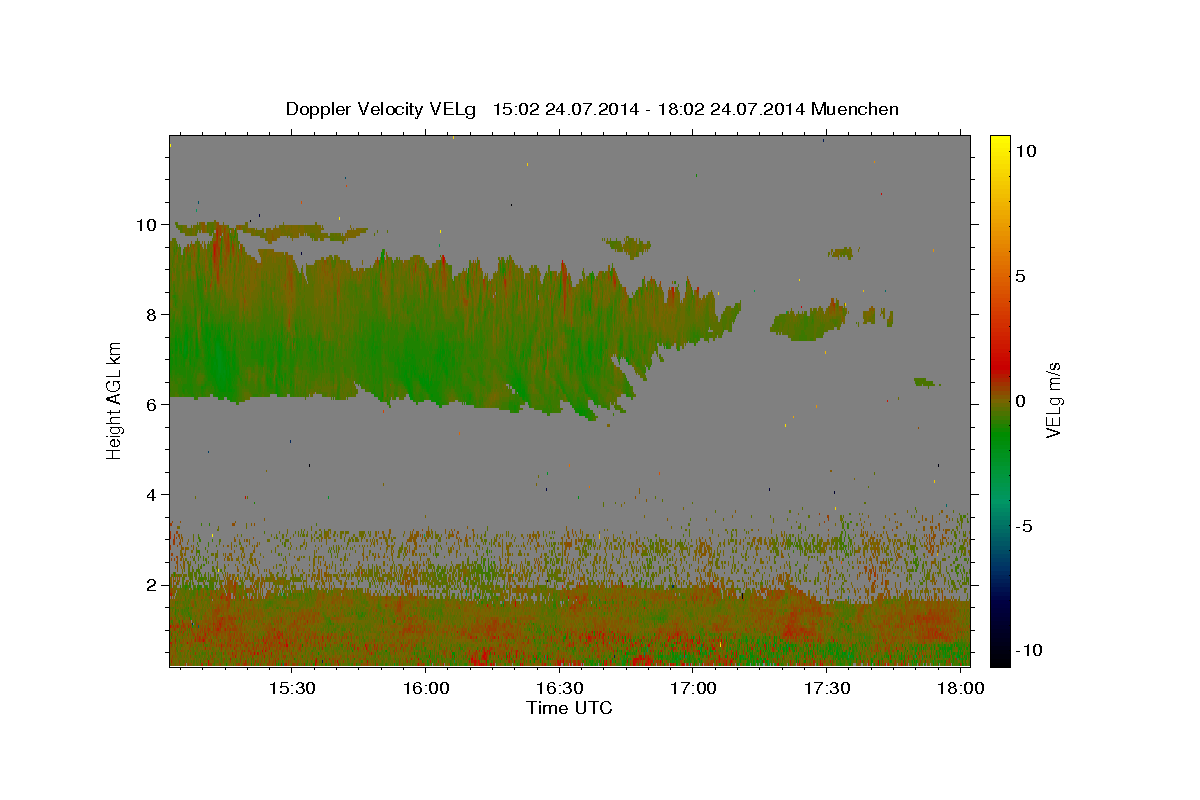
Task: Pick the yellow top of the colorbar
Action: (999, 145)
